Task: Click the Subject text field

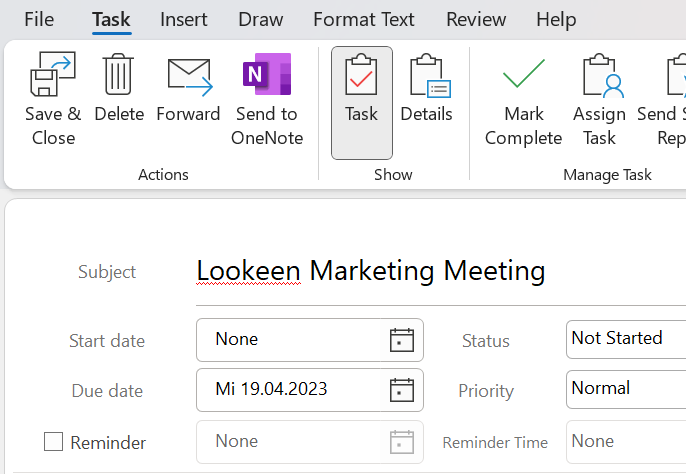Action: (430, 271)
